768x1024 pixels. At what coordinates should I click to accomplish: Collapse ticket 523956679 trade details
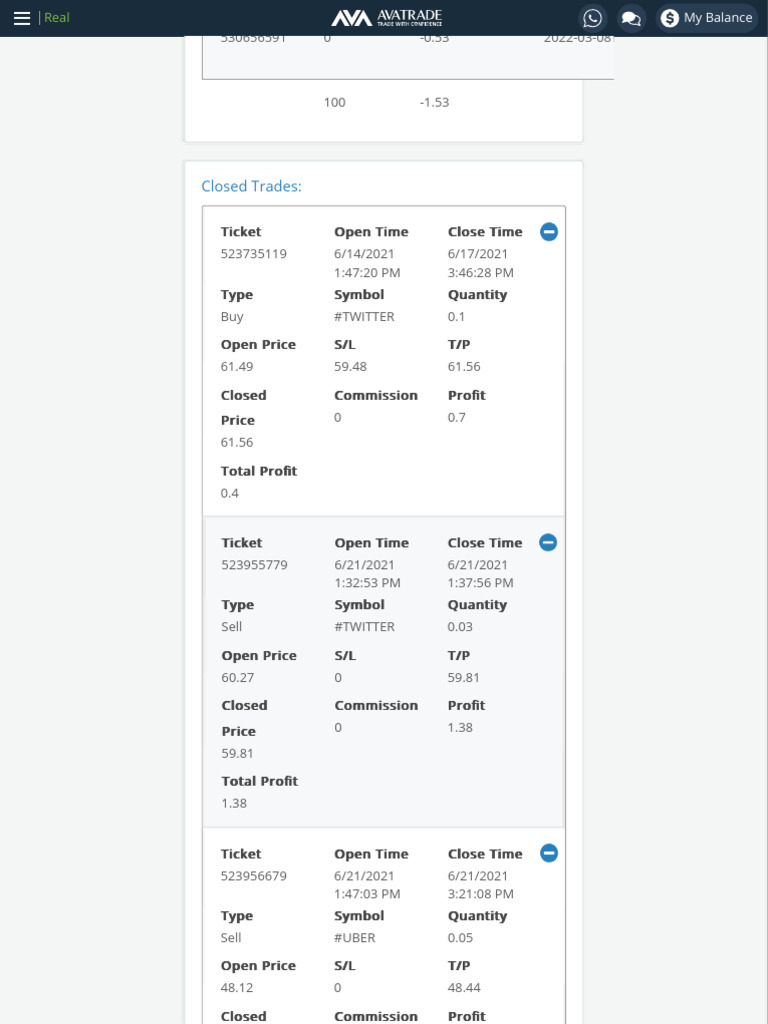[549, 853]
